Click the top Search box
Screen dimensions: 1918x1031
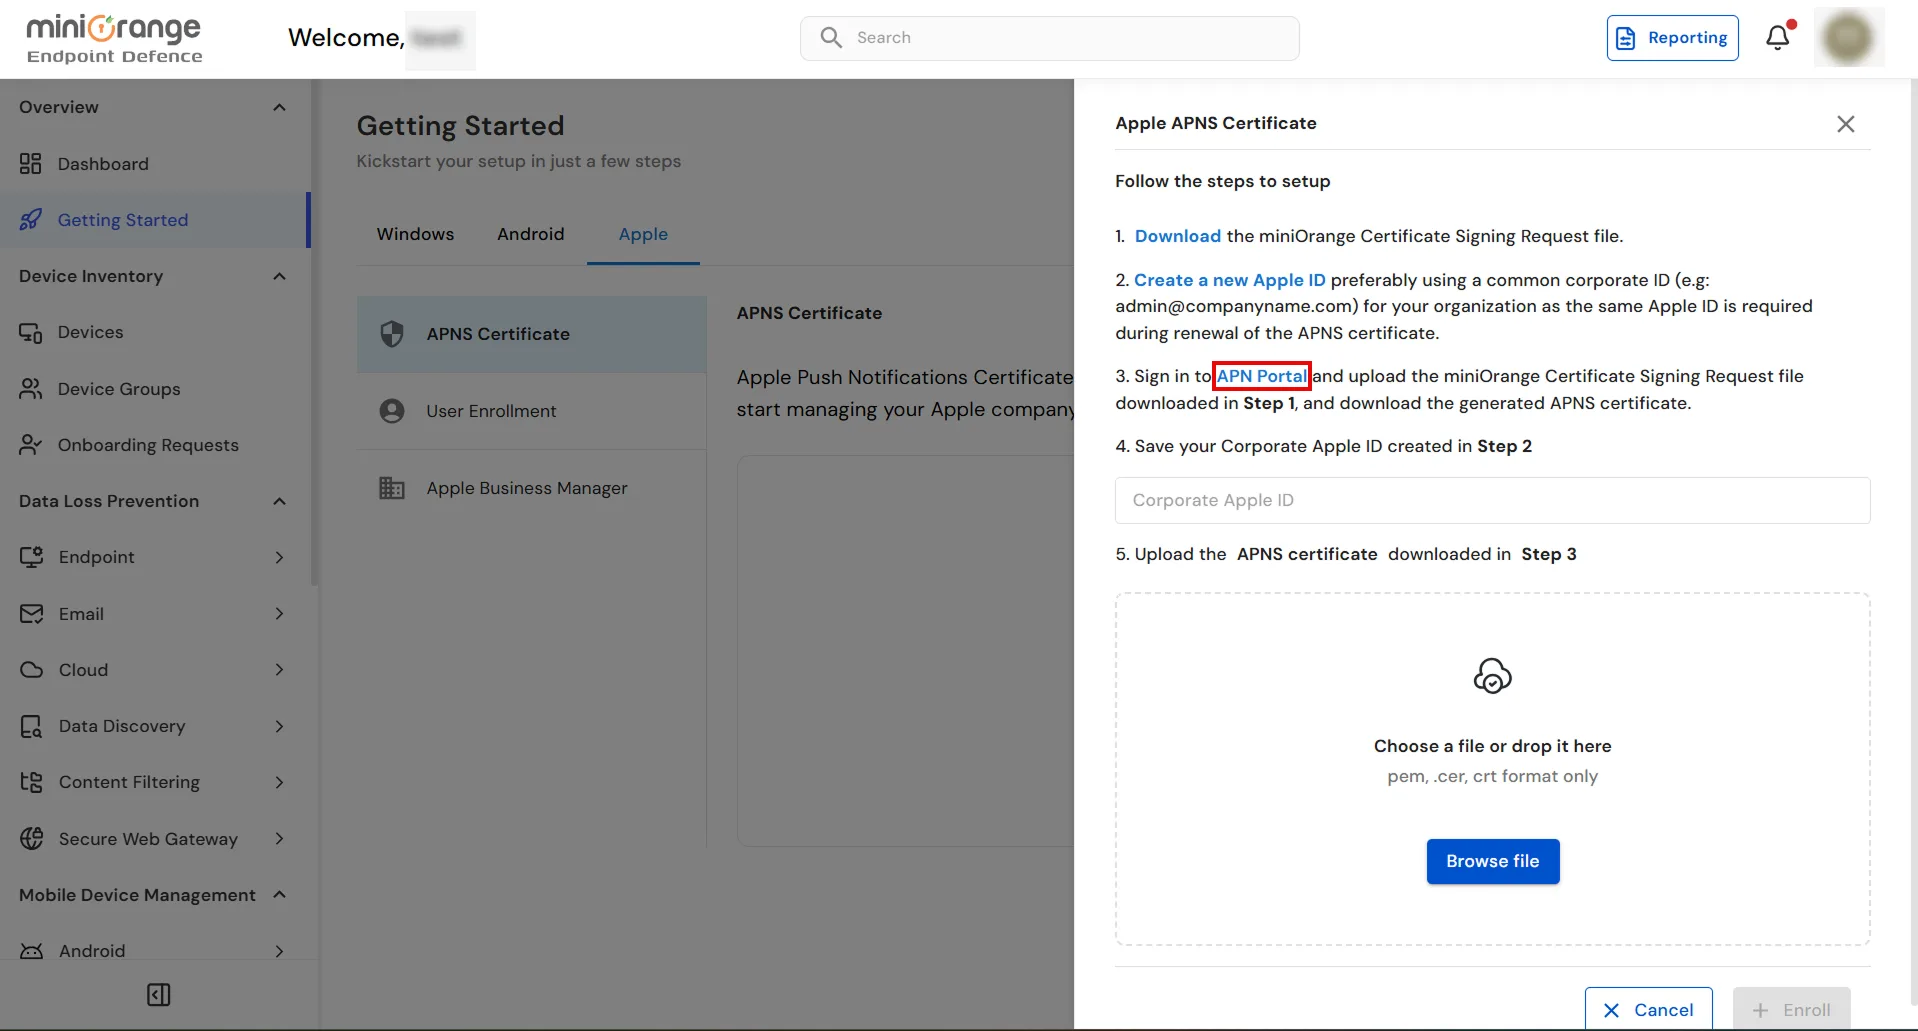(1049, 38)
